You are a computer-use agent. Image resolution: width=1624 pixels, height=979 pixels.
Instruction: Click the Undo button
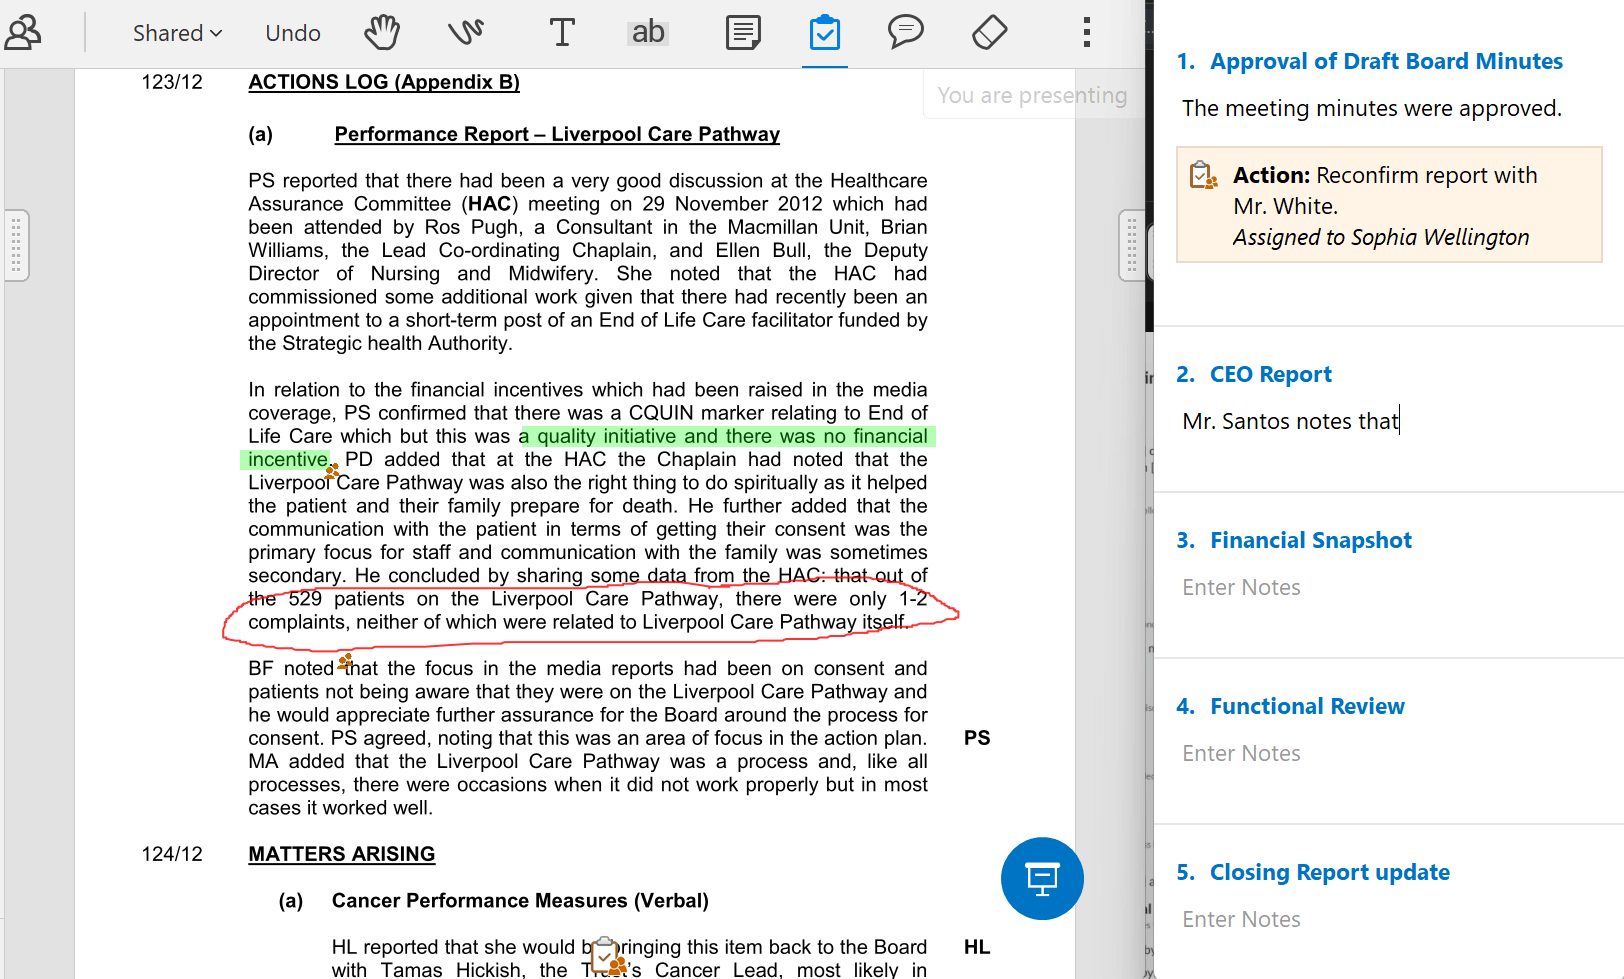292,33
